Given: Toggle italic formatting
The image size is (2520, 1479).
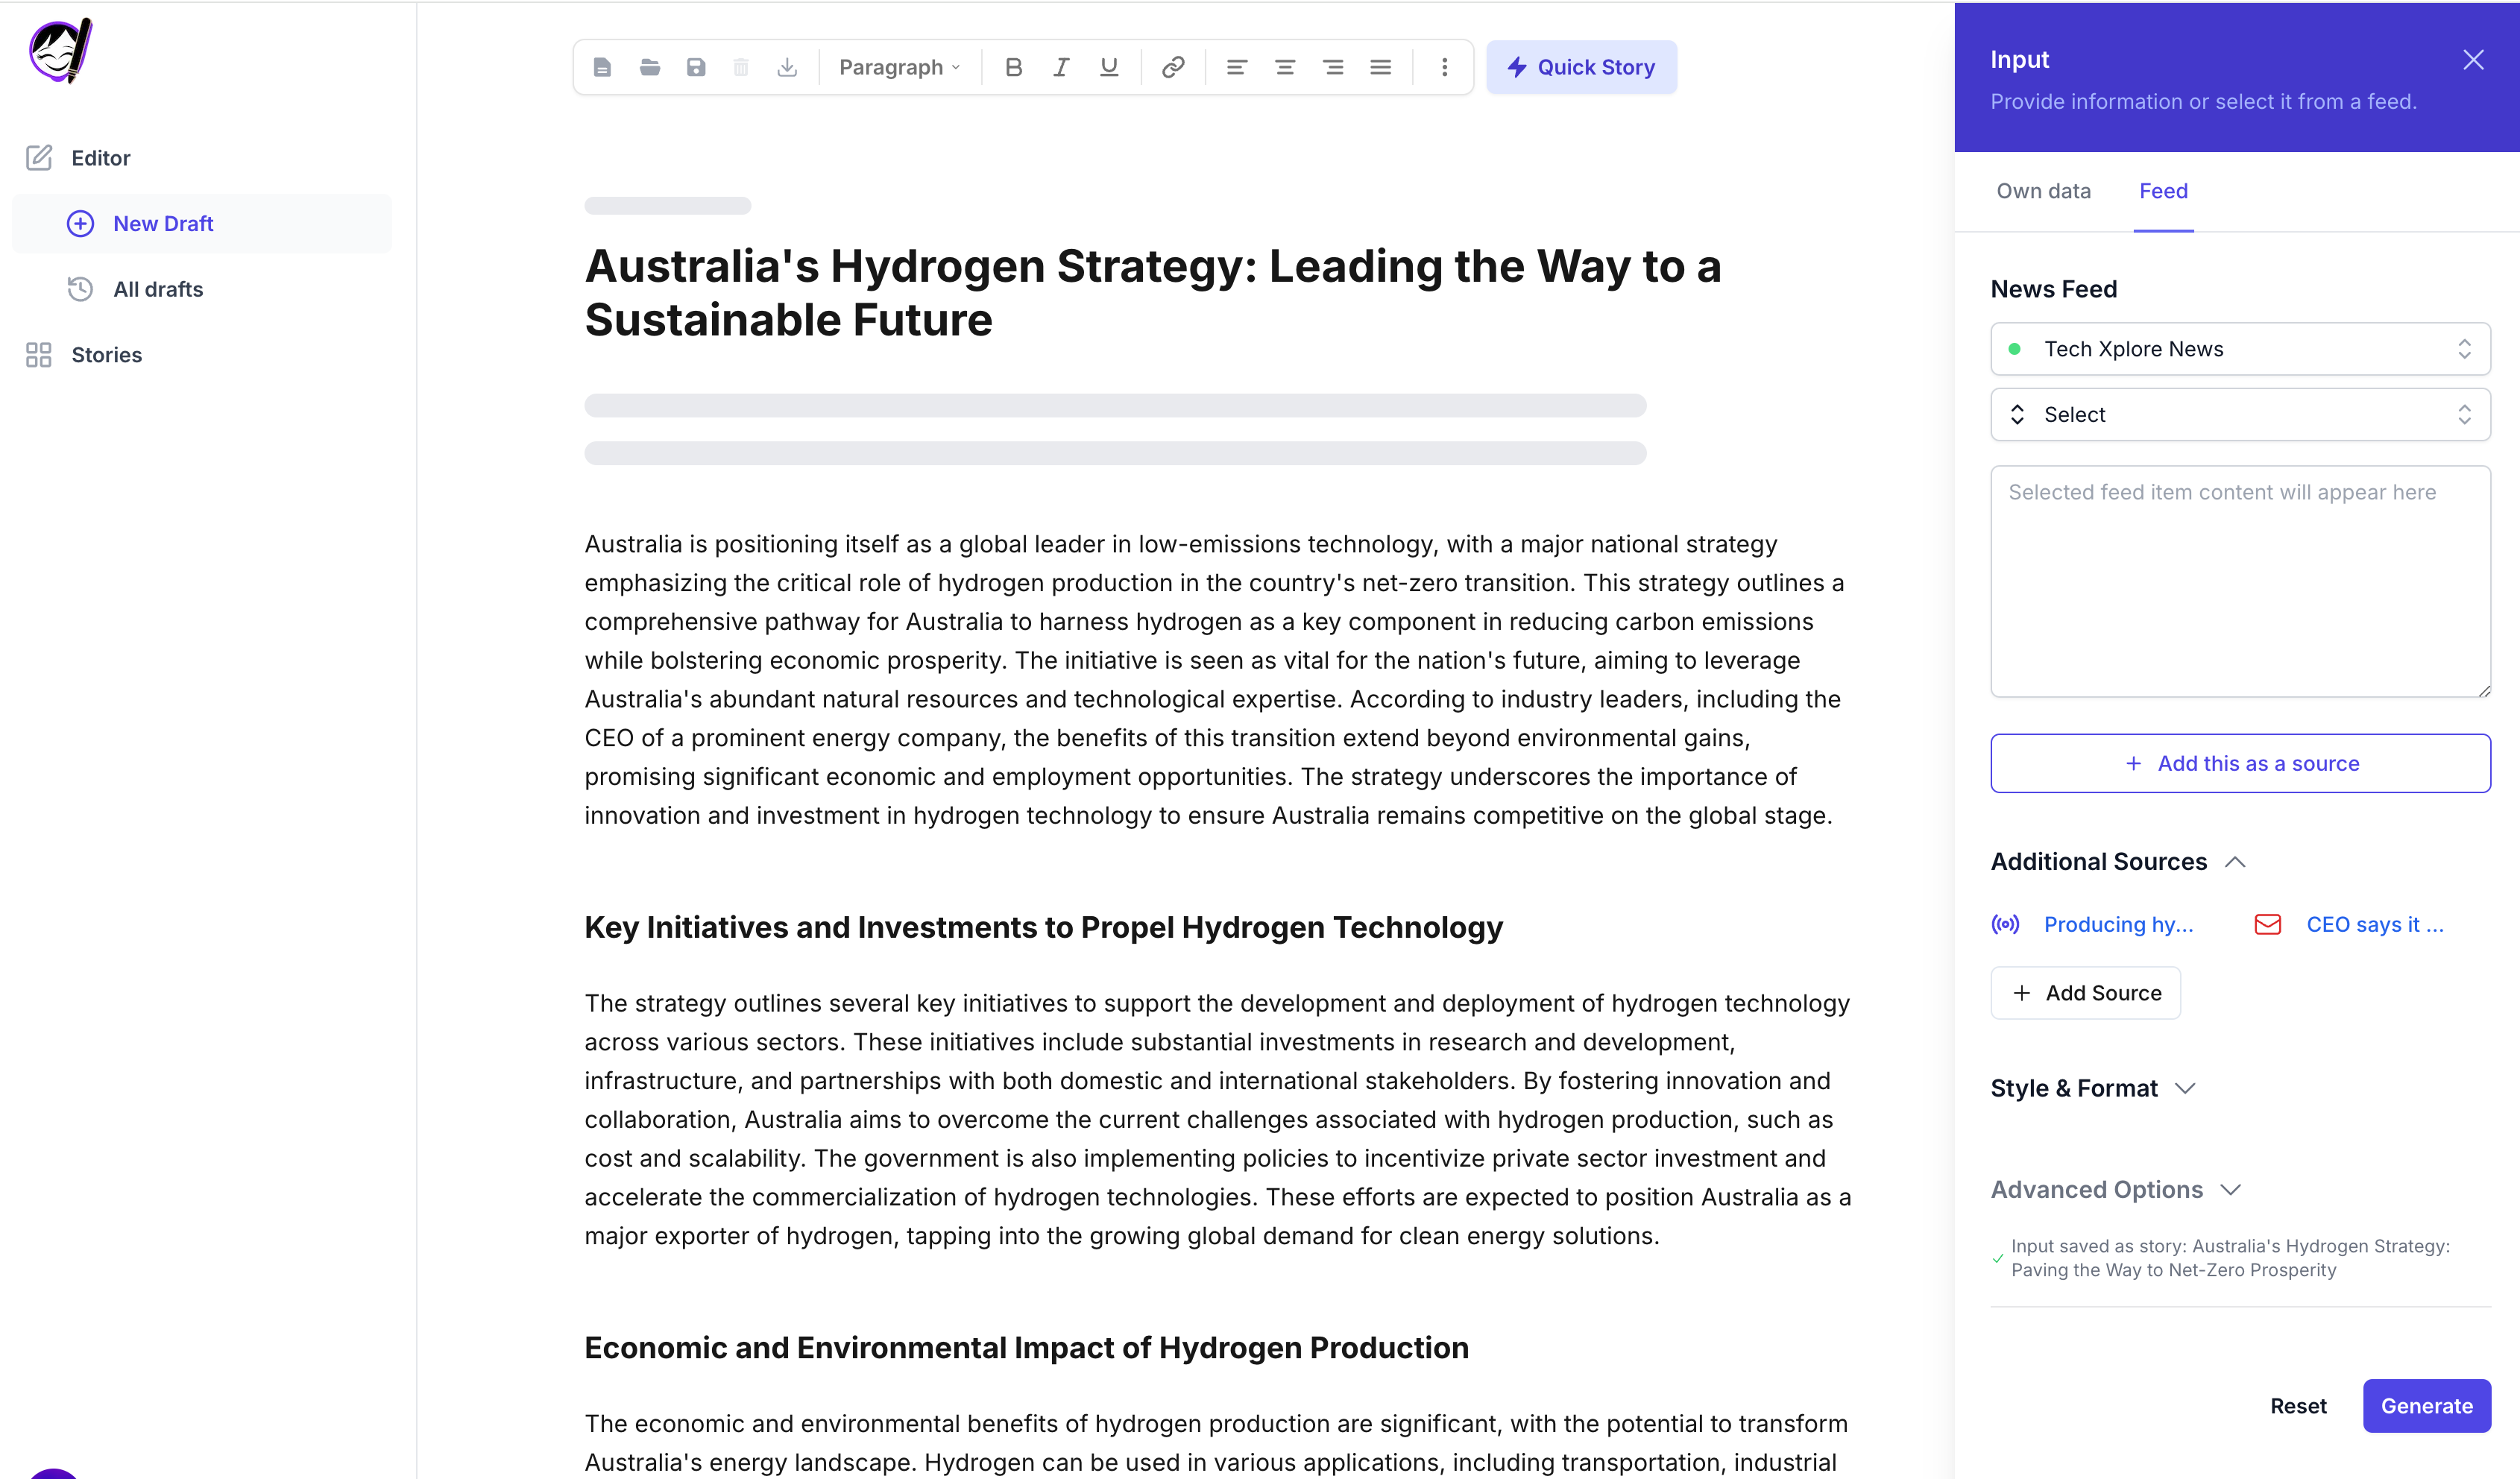Looking at the screenshot, I should [x=1061, y=67].
